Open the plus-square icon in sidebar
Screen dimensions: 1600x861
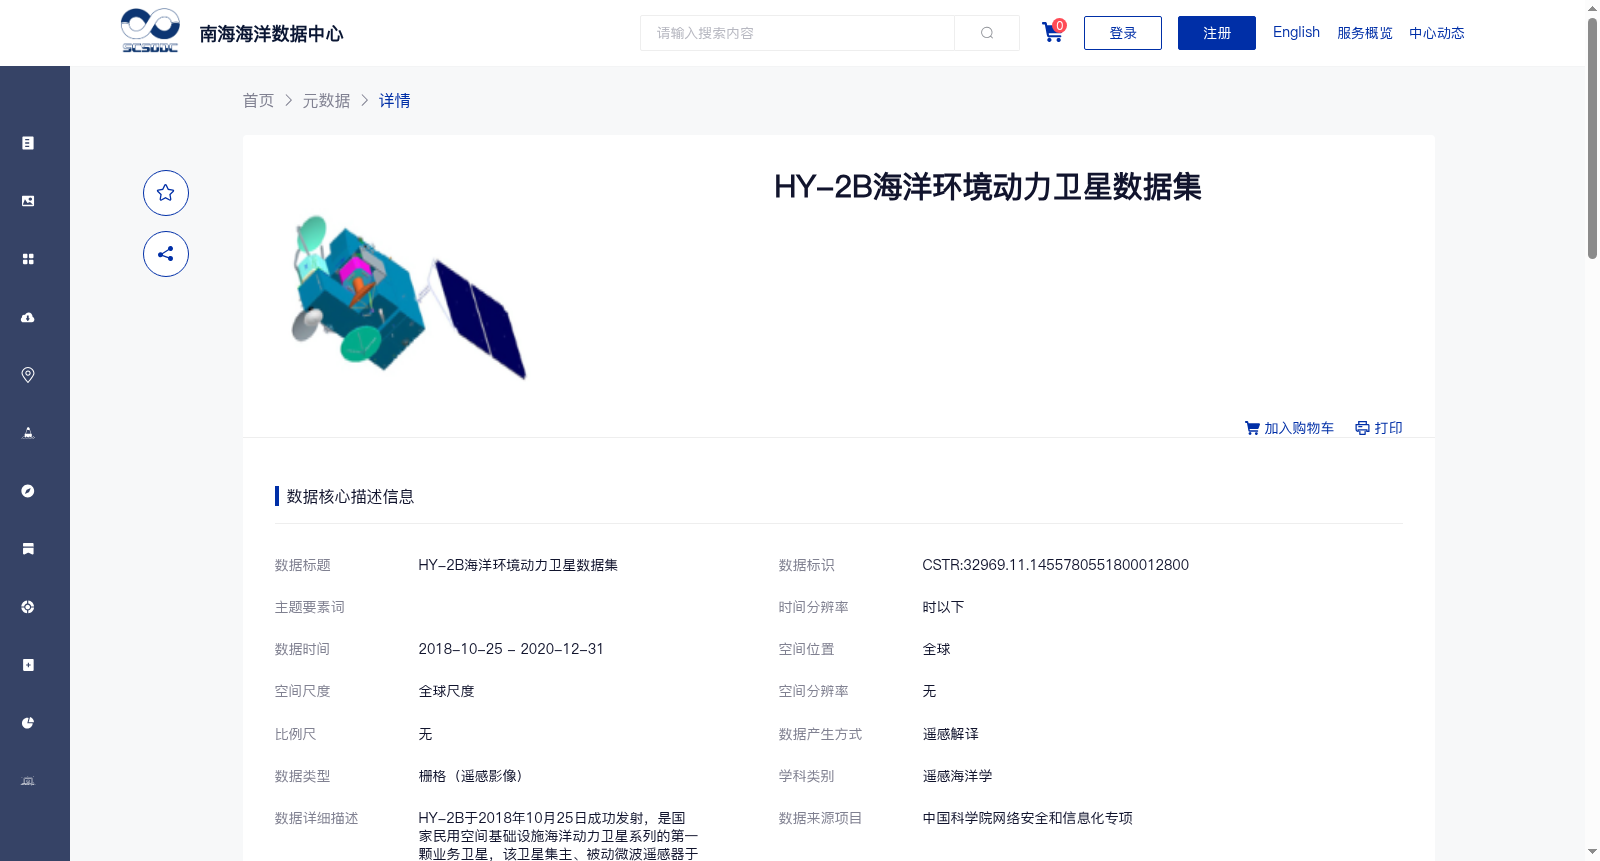click(28, 665)
